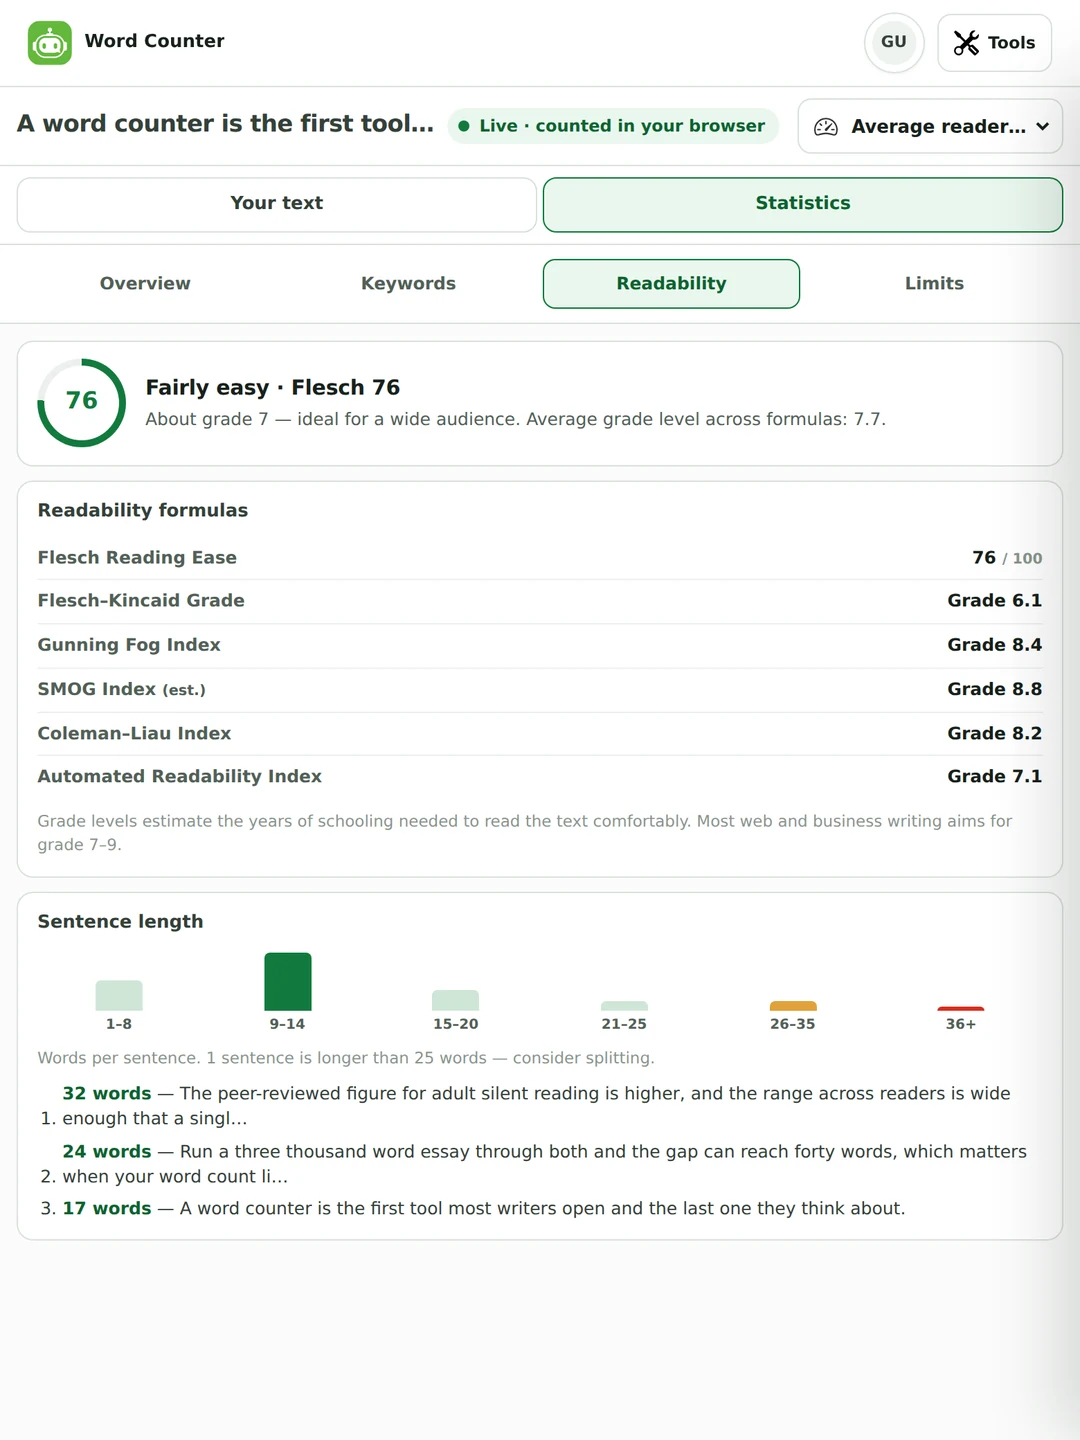Select the 17 words sentence entry

[539, 1209]
